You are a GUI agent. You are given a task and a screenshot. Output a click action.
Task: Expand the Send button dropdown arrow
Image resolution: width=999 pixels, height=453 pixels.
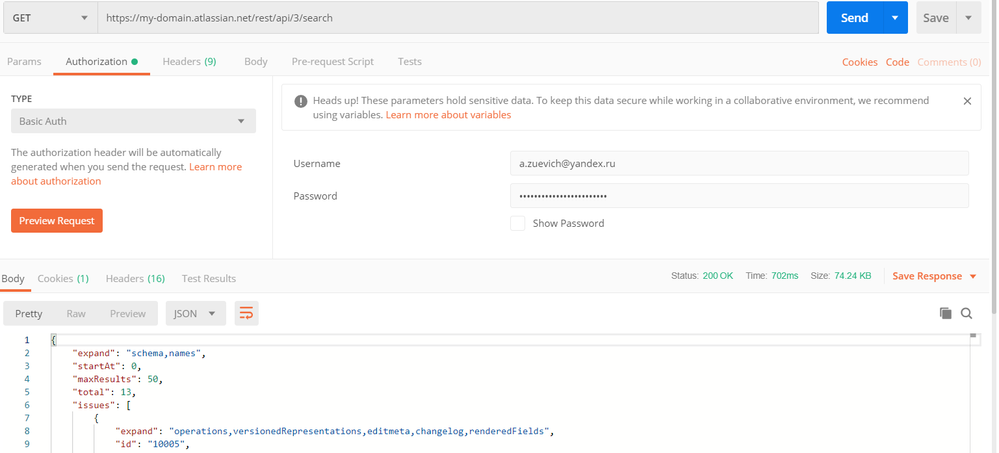coord(894,18)
